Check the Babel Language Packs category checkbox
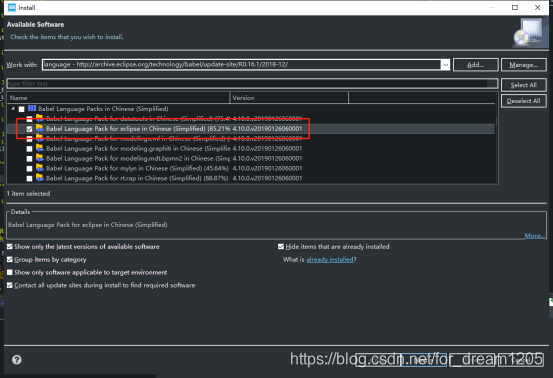Screen dimensions: 553x378 pos(22,109)
